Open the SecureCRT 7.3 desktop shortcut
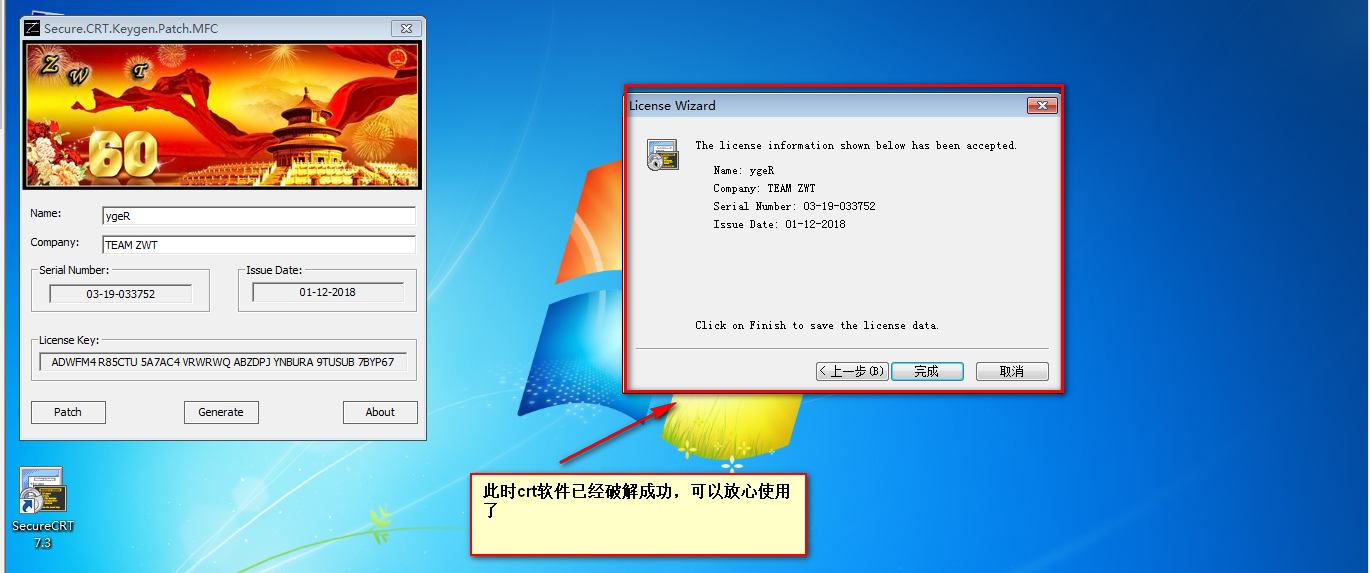This screenshot has width=1370, height=573. click(x=43, y=507)
